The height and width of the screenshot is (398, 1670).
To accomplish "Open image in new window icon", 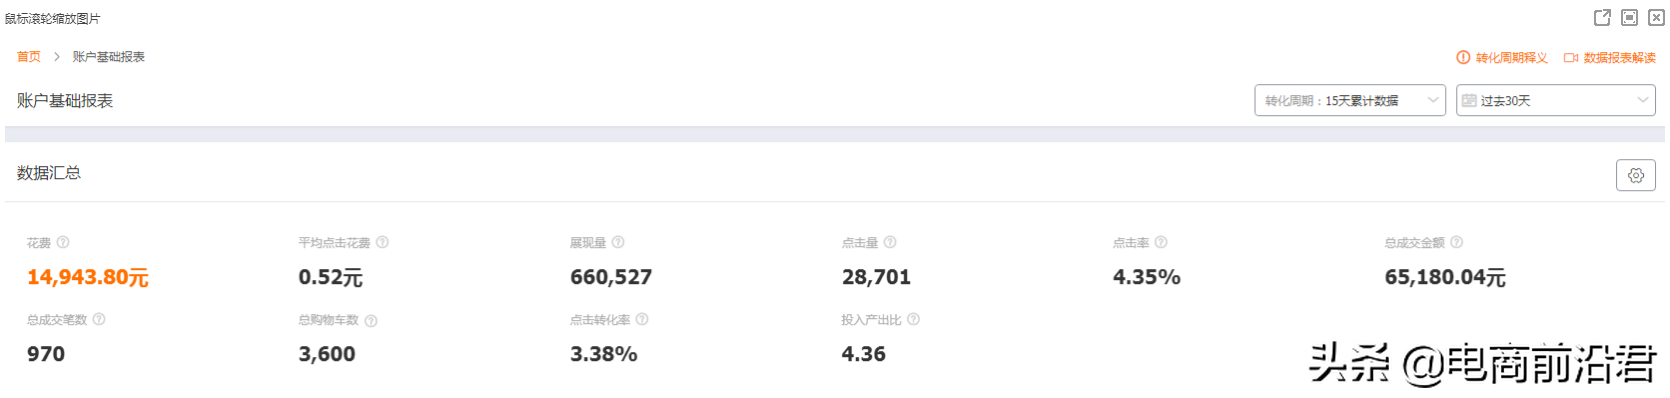I will pyautogui.click(x=1602, y=18).
